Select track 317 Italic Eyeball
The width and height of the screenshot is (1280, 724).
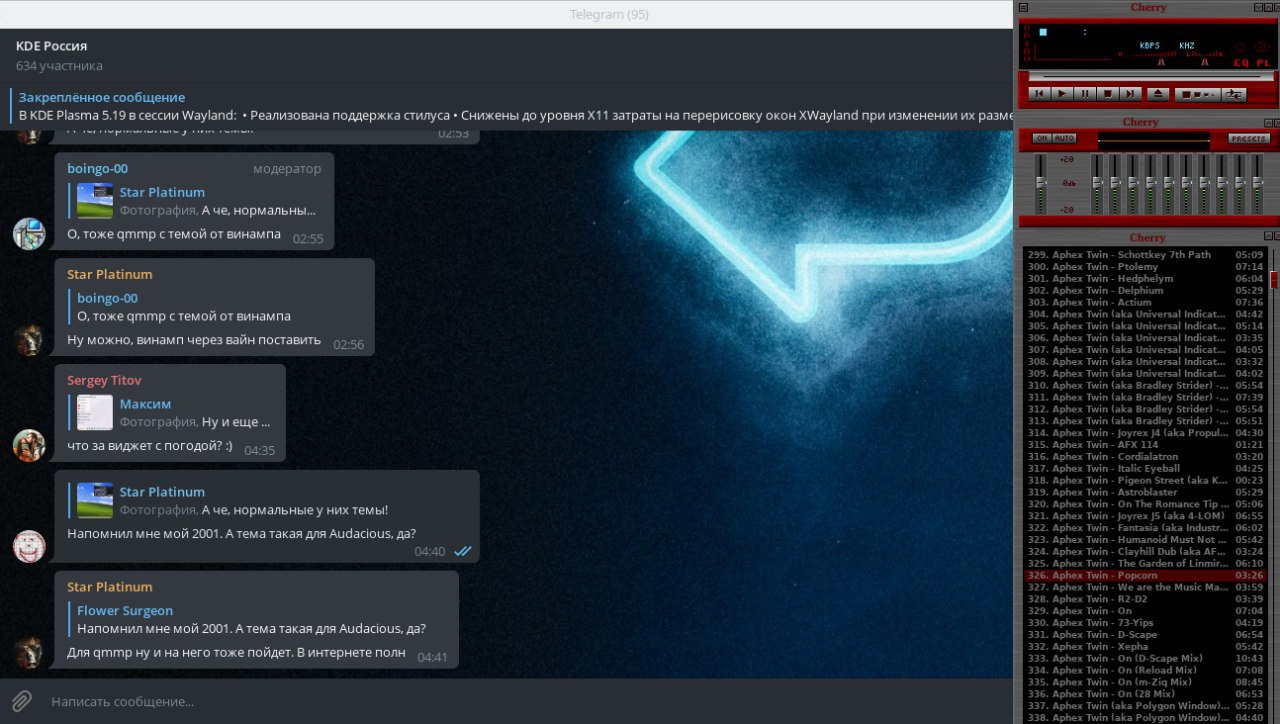1145,468
